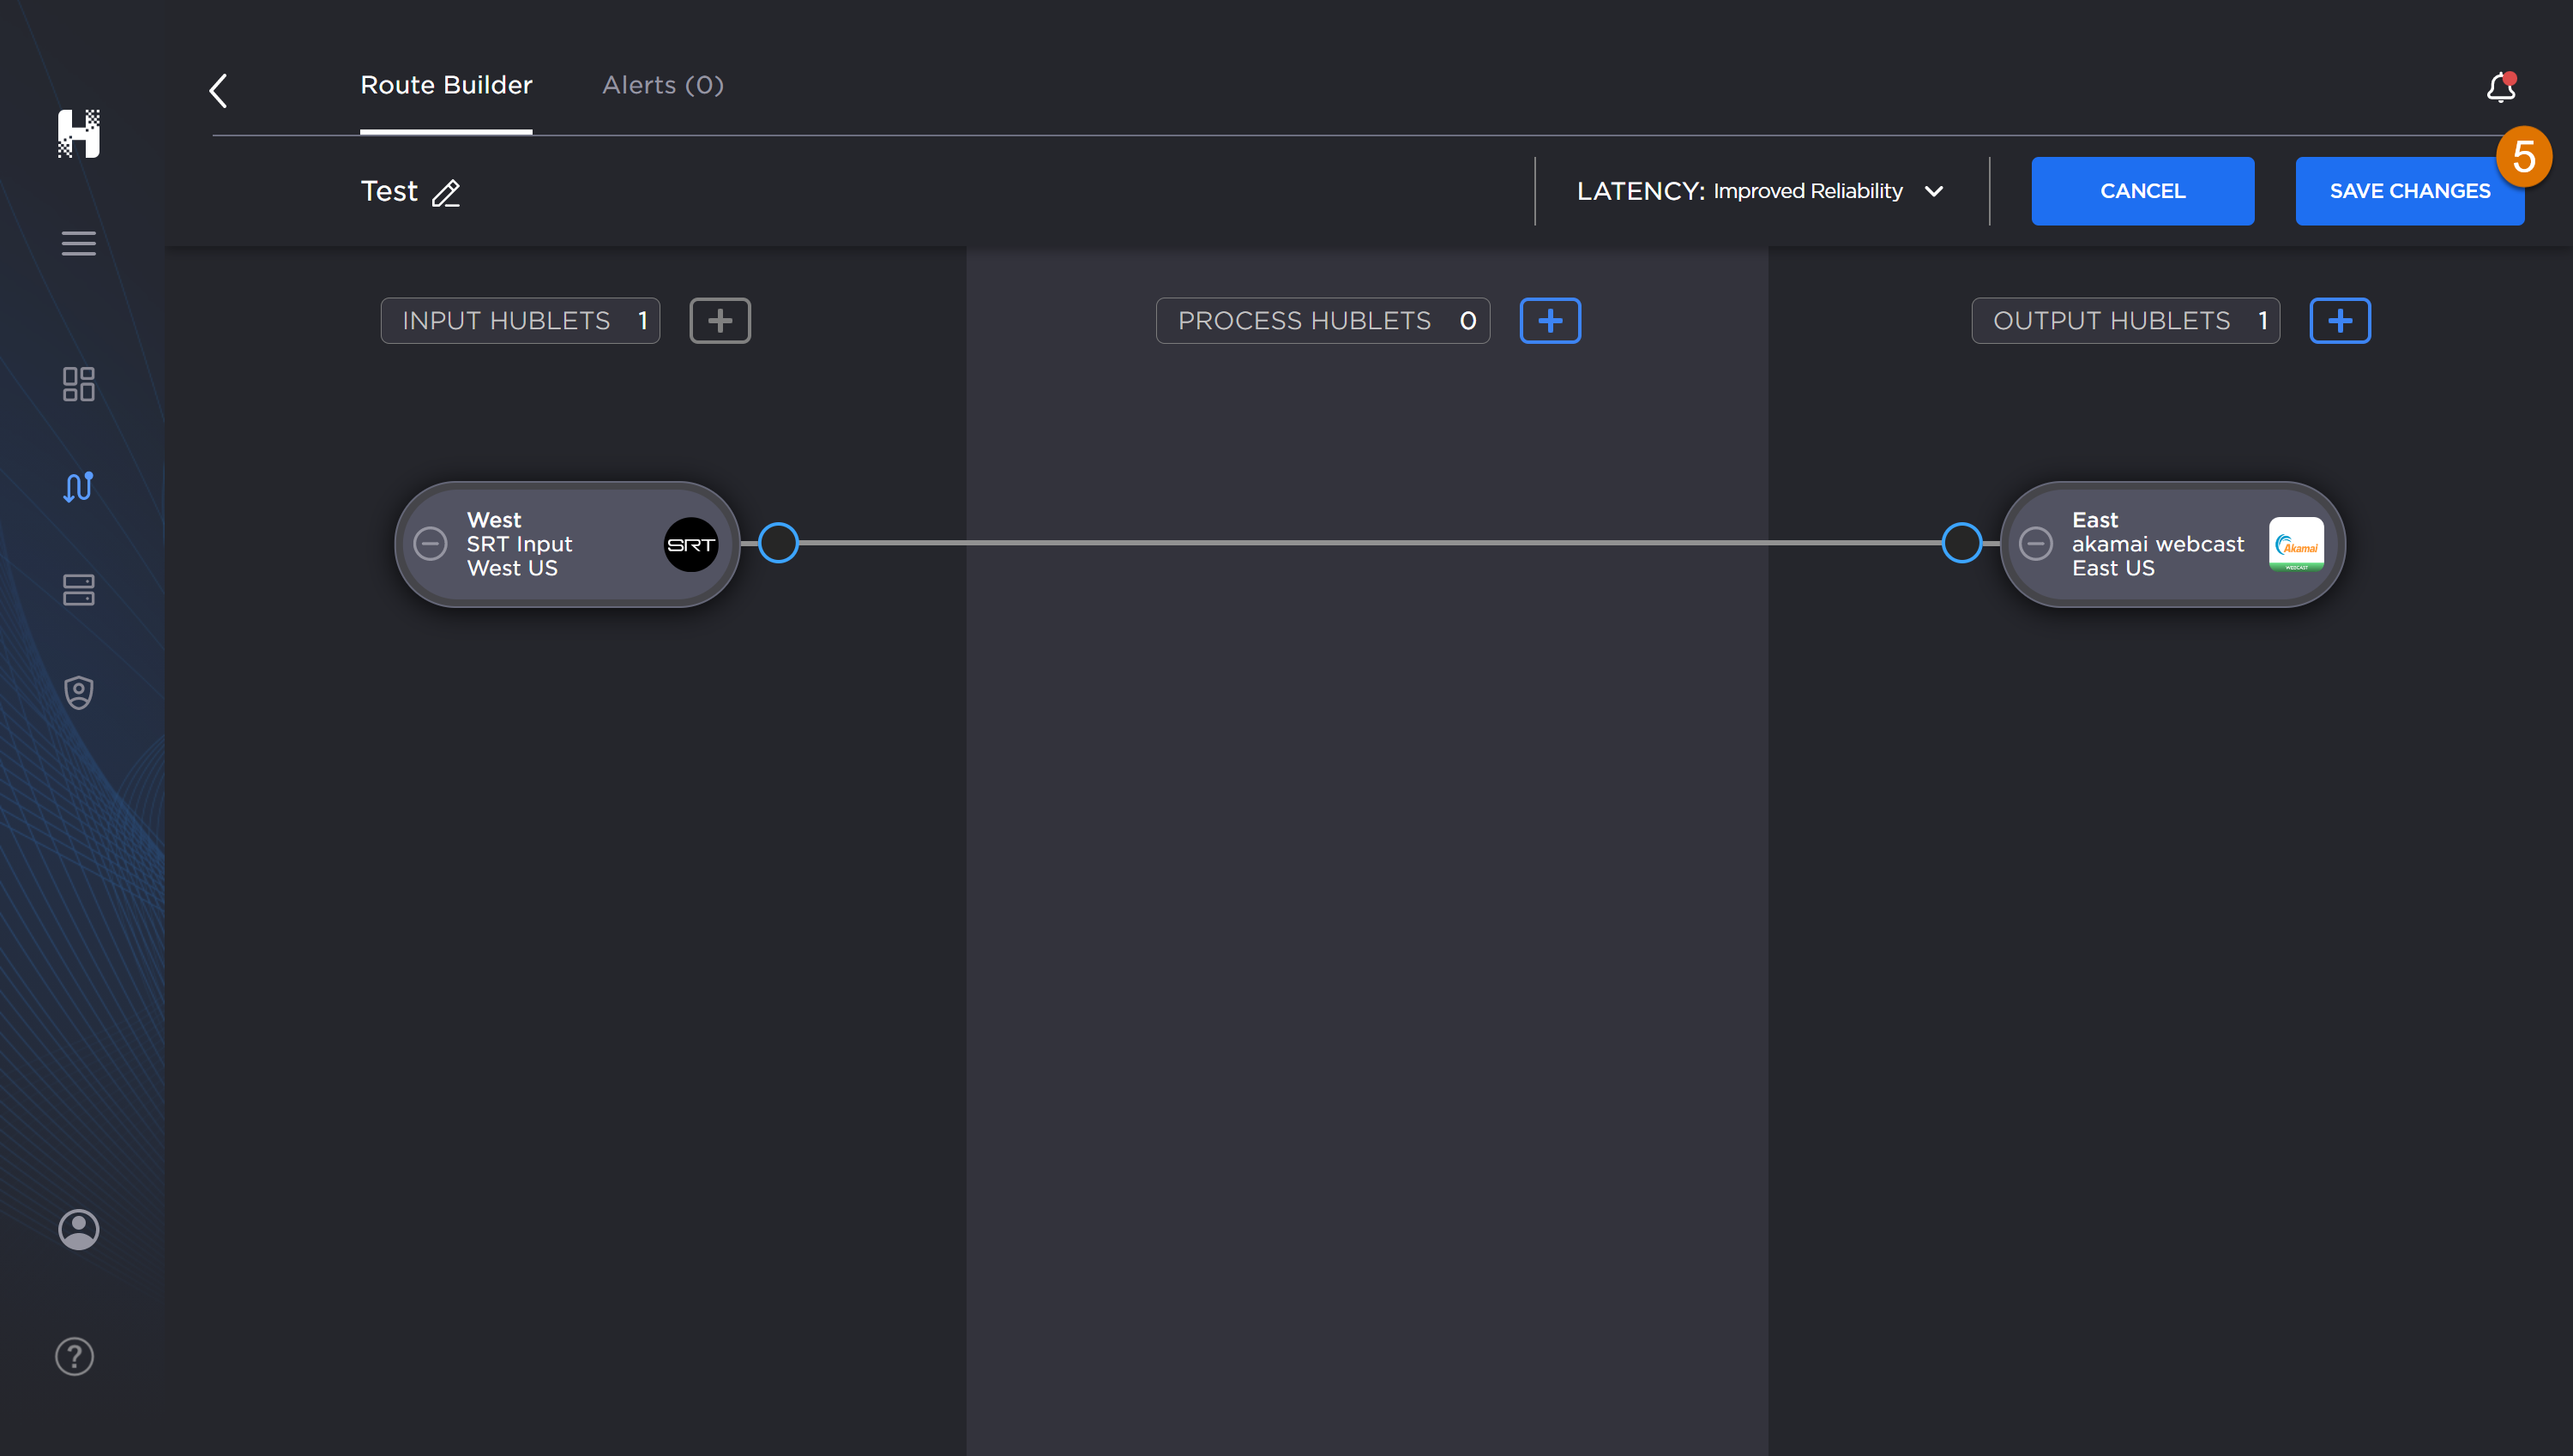This screenshot has width=2573, height=1456.
Task: Edit the Test route name
Action: coord(447,195)
